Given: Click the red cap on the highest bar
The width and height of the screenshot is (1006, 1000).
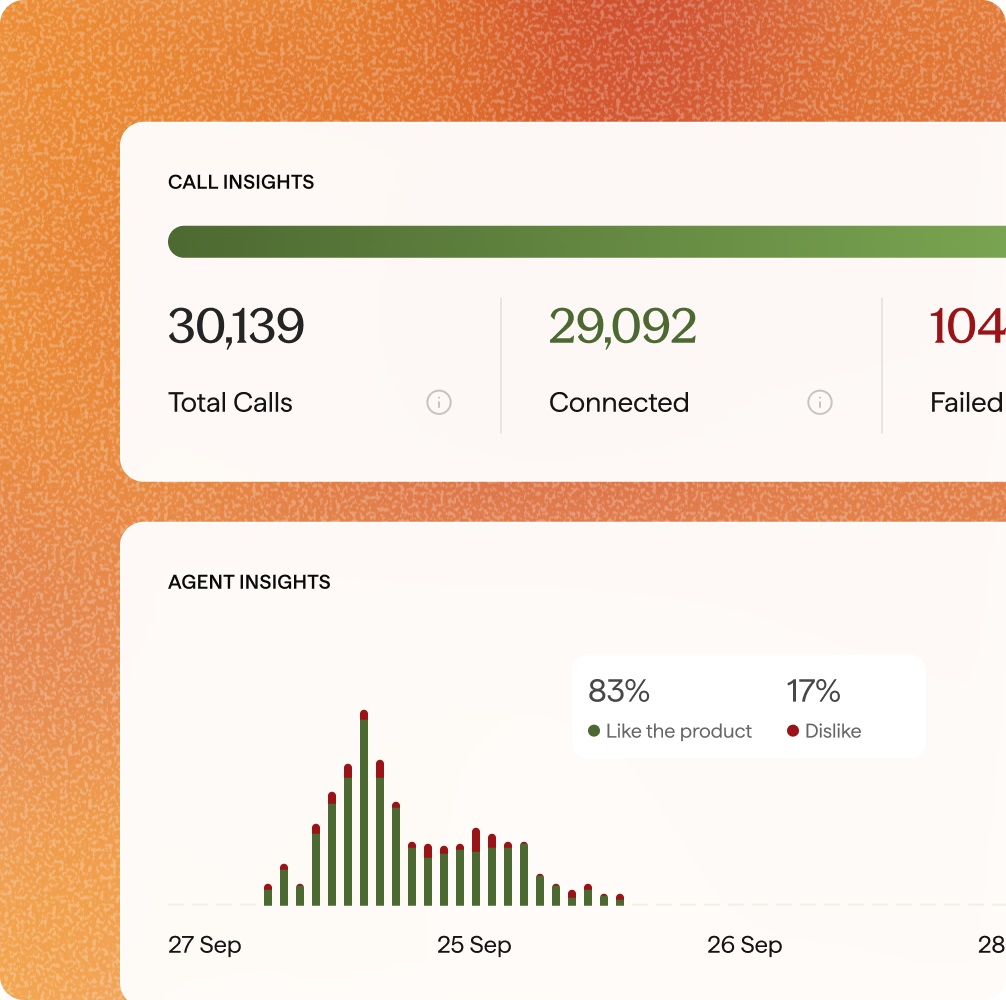Looking at the screenshot, I should click(364, 714).
